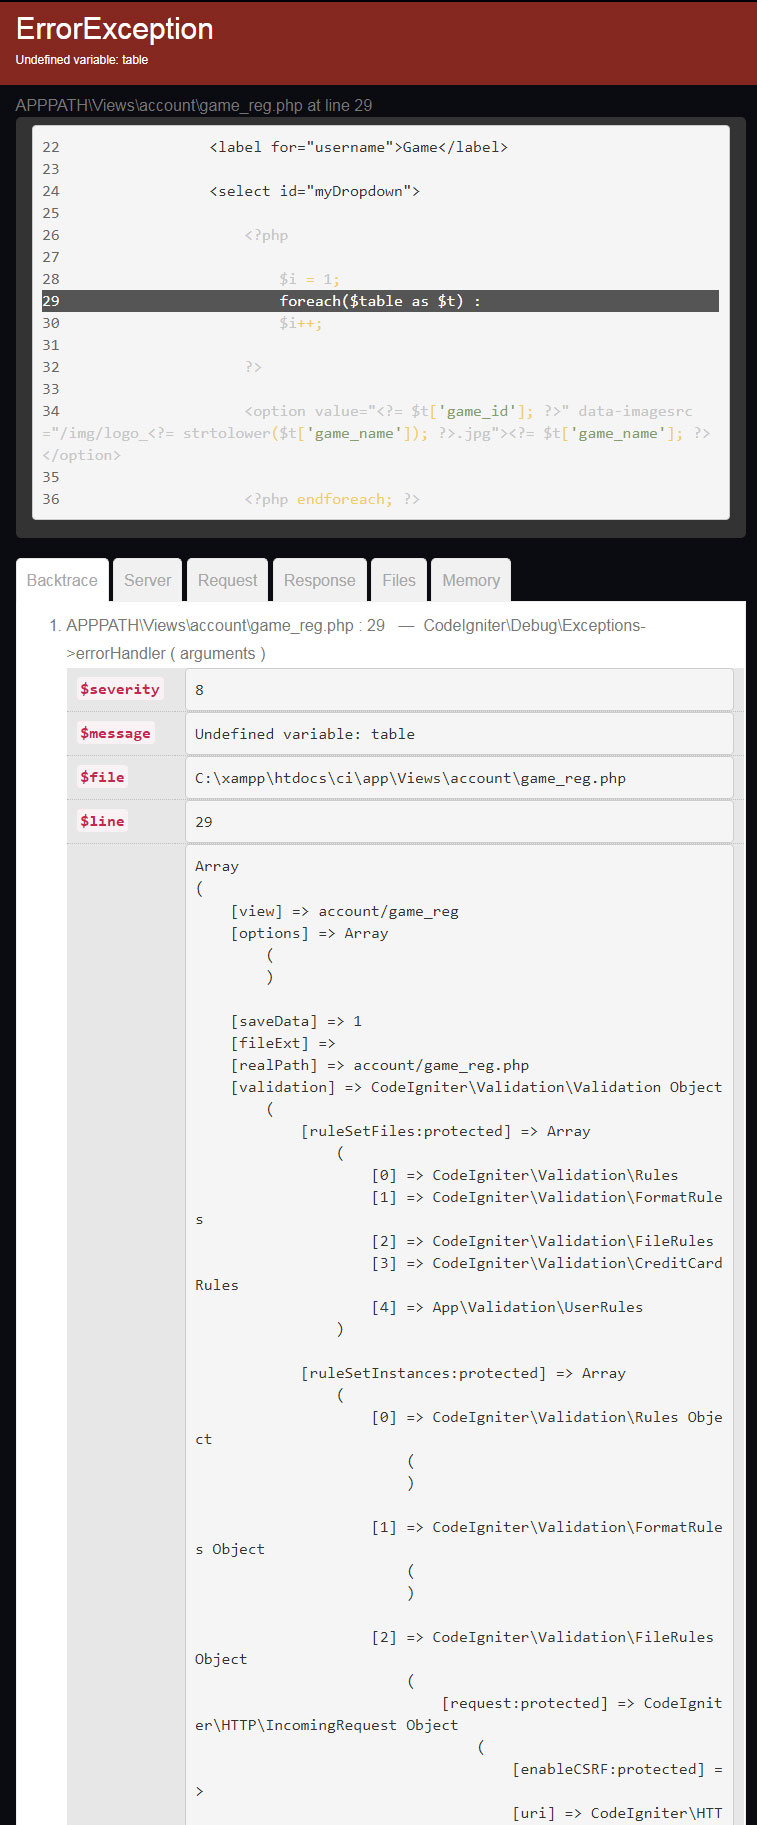
Task: Click code line 22 with Game label
Action: pyautogui.click(x=358, y=147)
